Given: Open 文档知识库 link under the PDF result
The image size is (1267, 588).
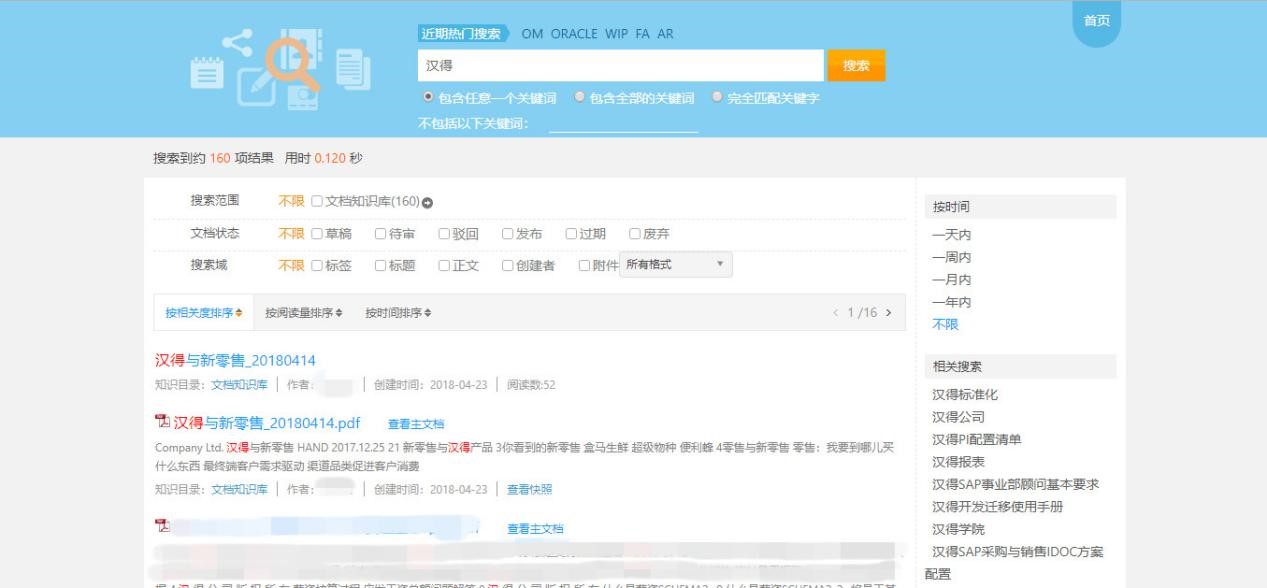Looking at the screenshot, I should (x=239, y=489).
